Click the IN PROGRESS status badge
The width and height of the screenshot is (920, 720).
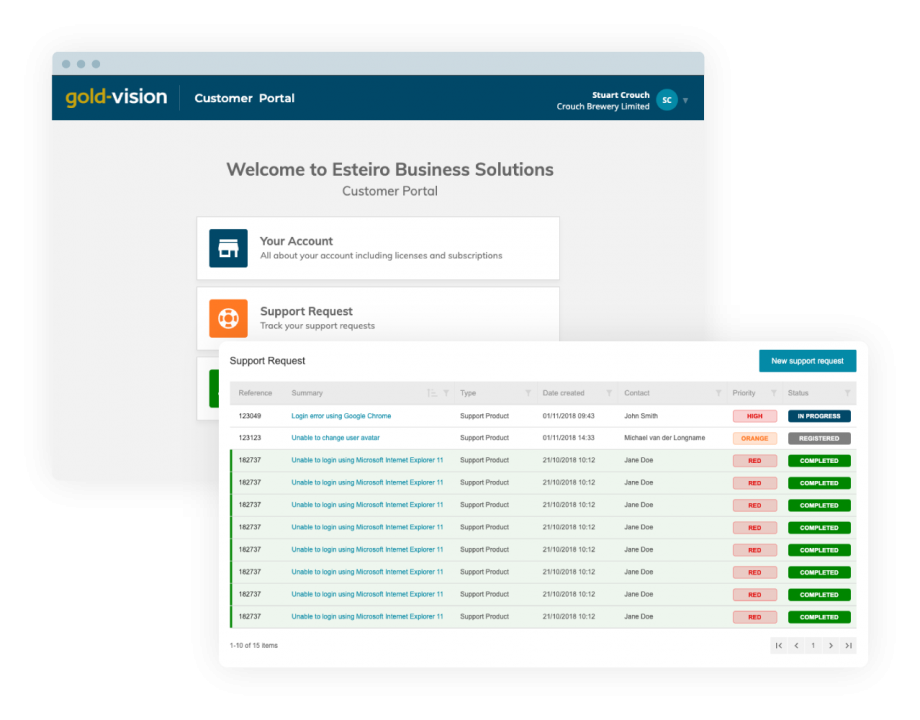[x=819, y=416]
